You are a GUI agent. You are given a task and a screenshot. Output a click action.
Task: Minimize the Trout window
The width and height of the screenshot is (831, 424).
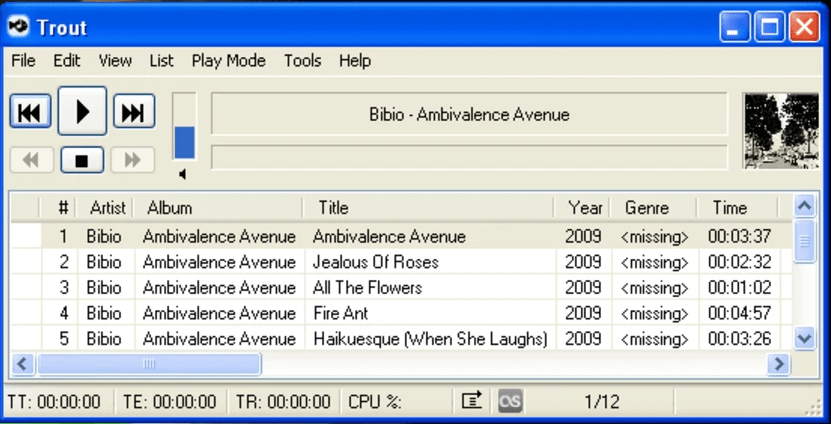735,26
